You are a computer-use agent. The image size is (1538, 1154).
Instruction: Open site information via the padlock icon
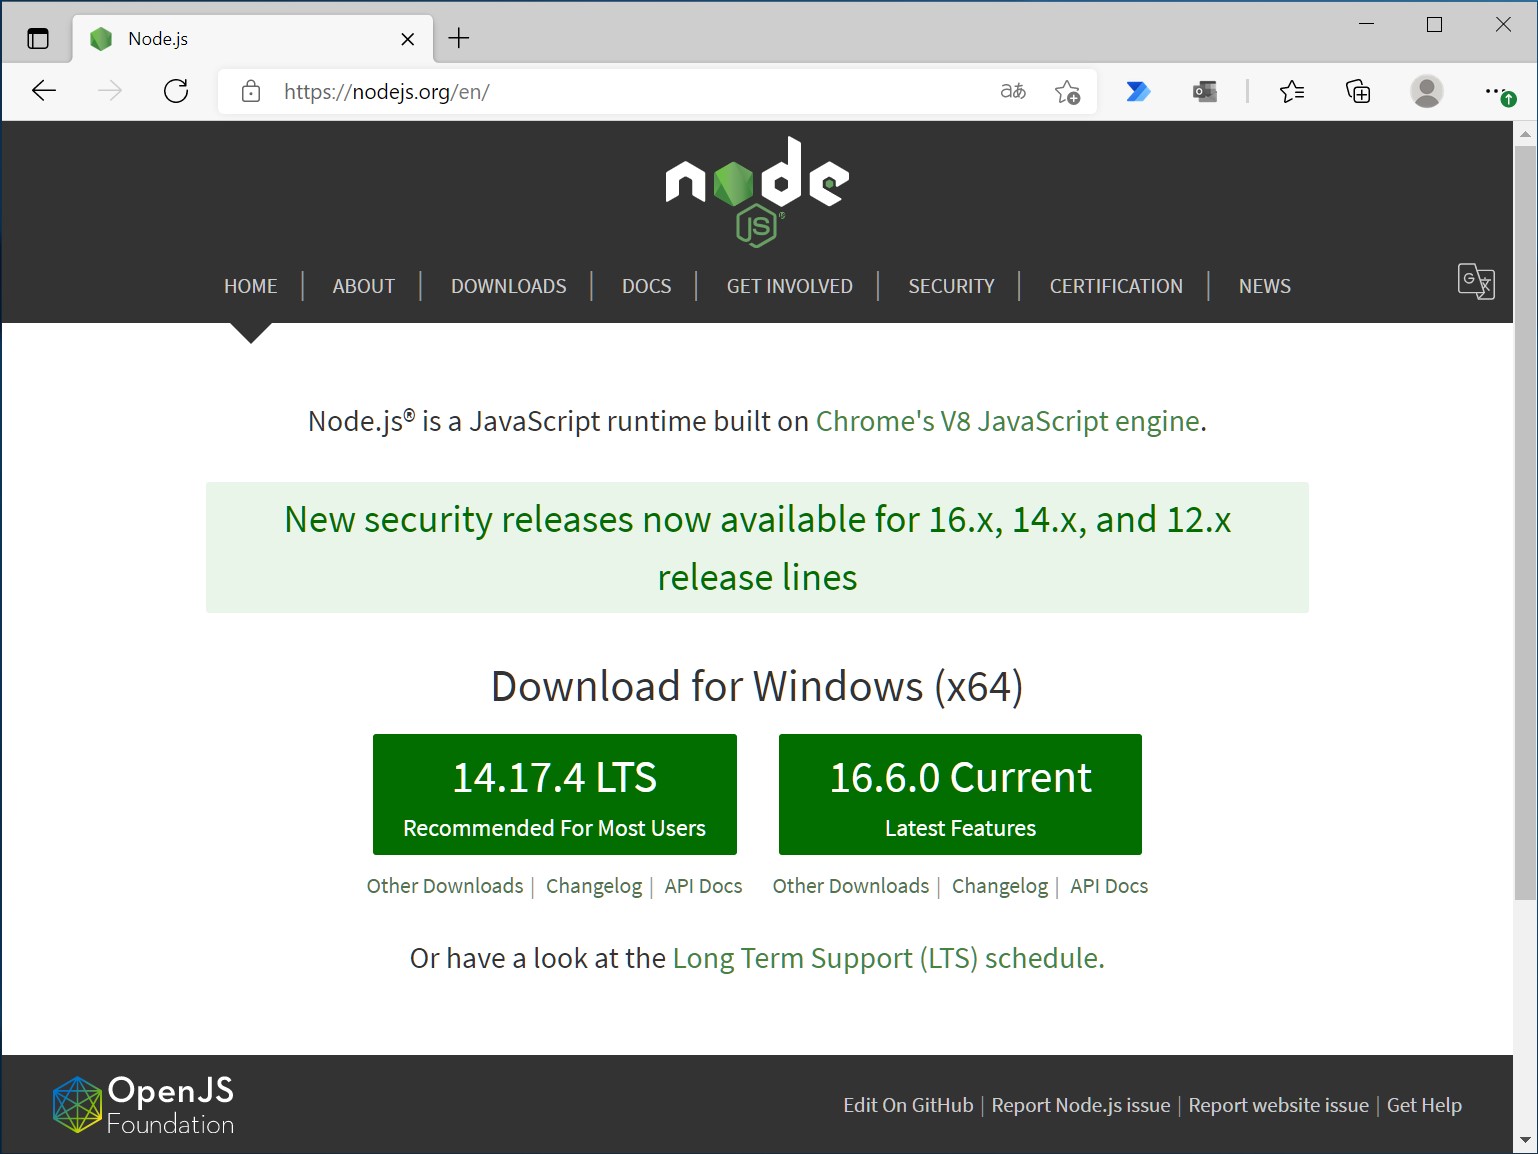[x=250, y=91]
